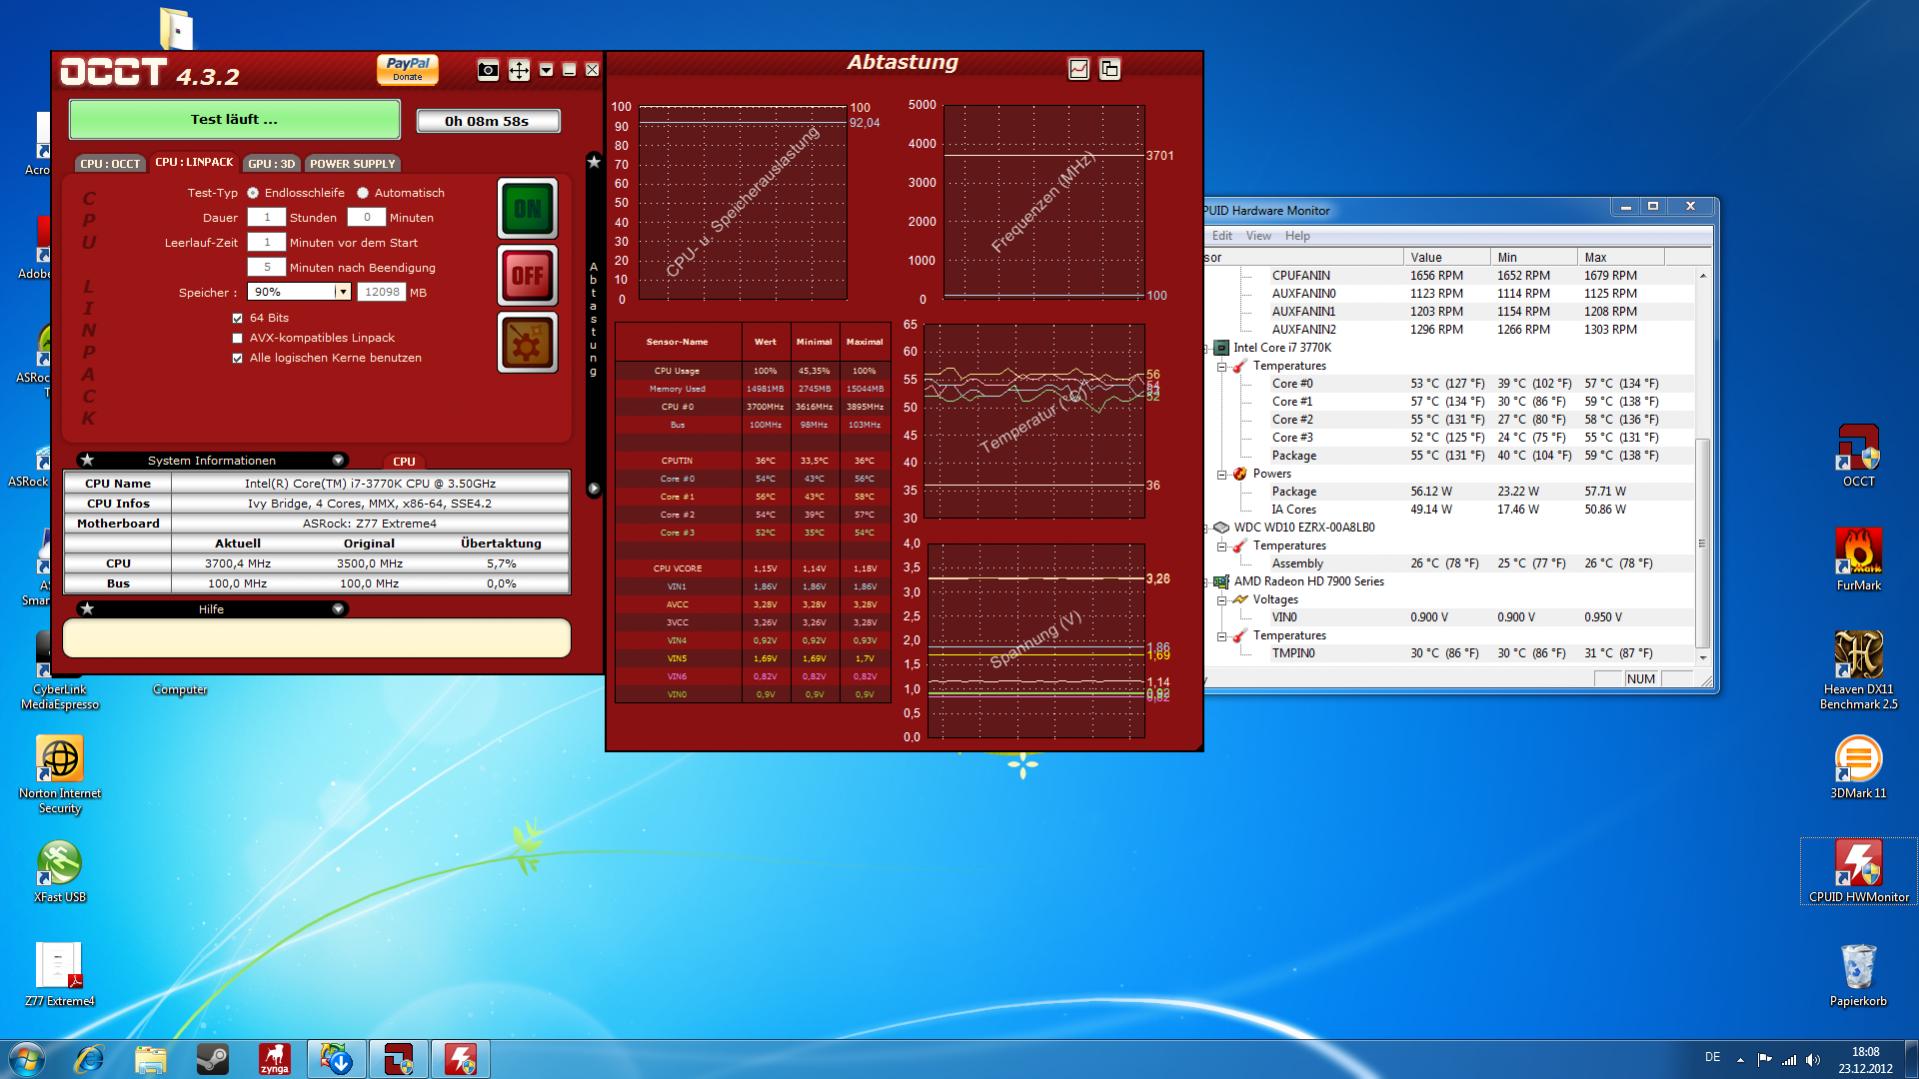Image resolution: width=1919 pixels, height=1079 pixels.
Task: Select the Automatisch test type
Action: 363,193
